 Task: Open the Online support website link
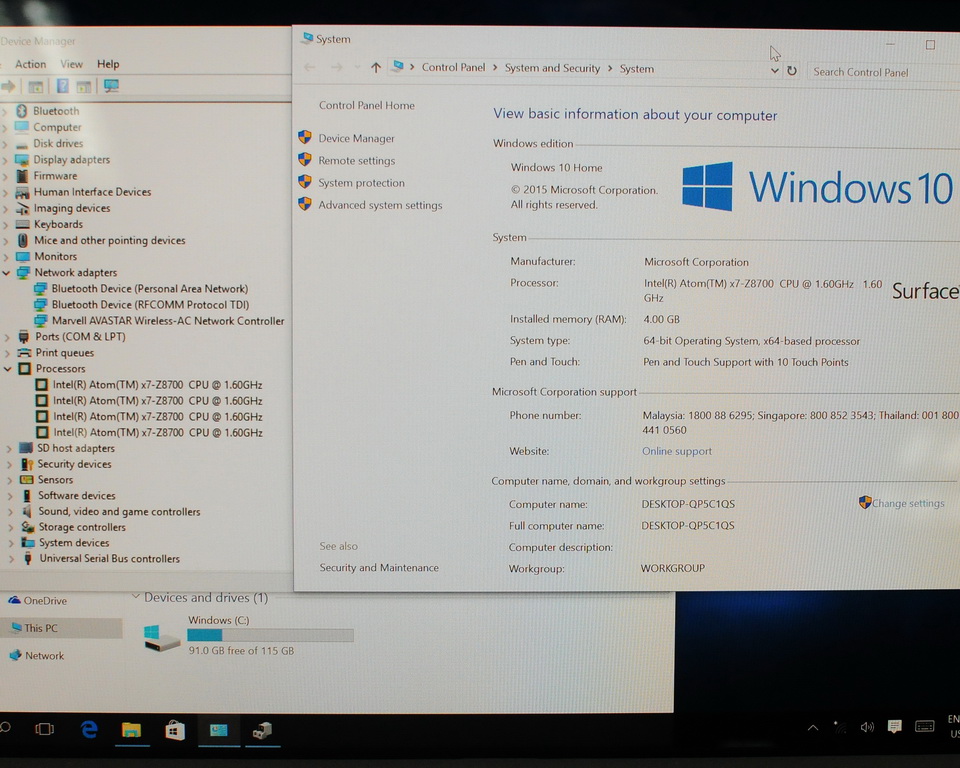pos(677,451)
